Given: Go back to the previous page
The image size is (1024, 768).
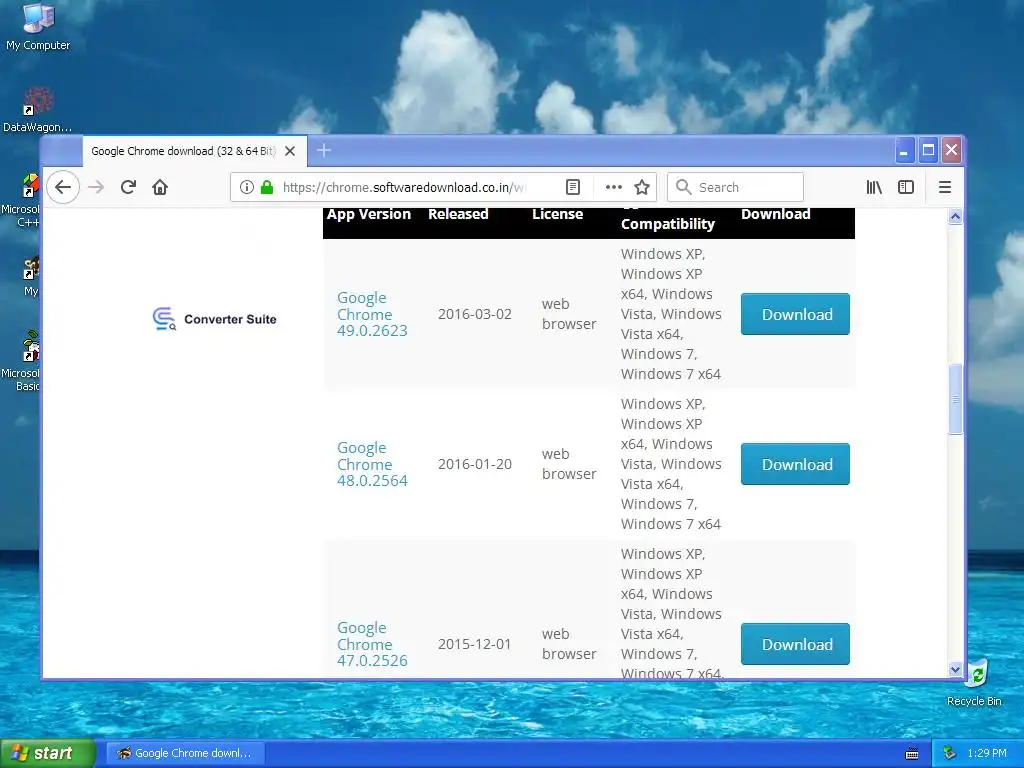Looking at the screenshot, I should pyautogui.click(x=63, y=187).
